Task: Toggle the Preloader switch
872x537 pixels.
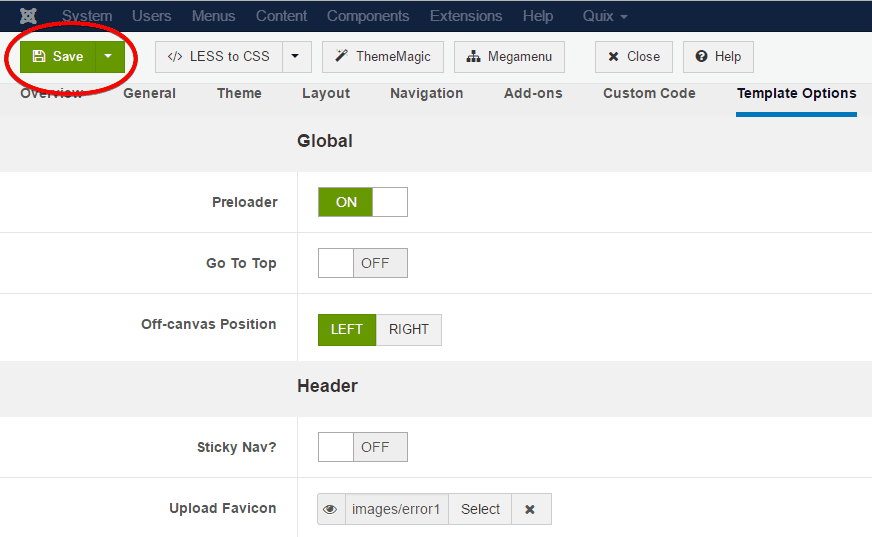Action: point(362,202)
